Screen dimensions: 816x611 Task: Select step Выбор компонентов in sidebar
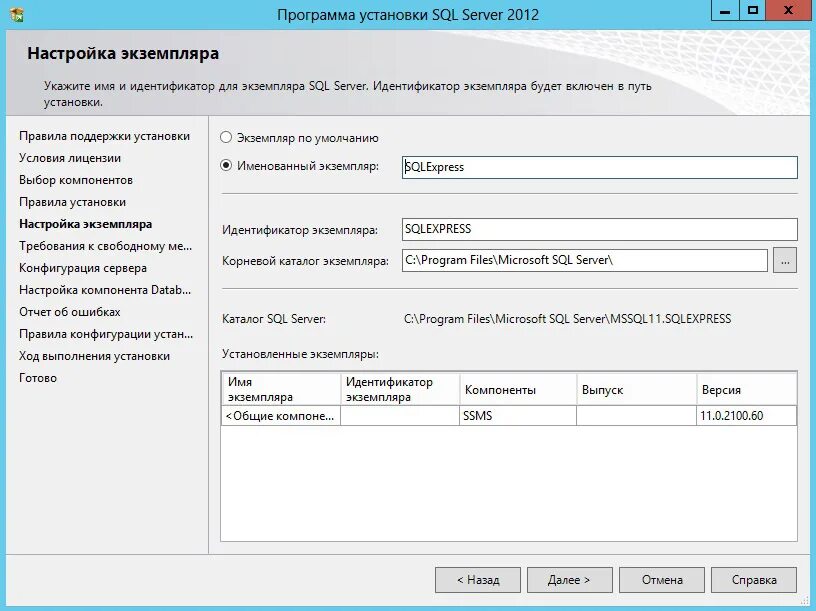pyautogui.click(x=76, y=180)
